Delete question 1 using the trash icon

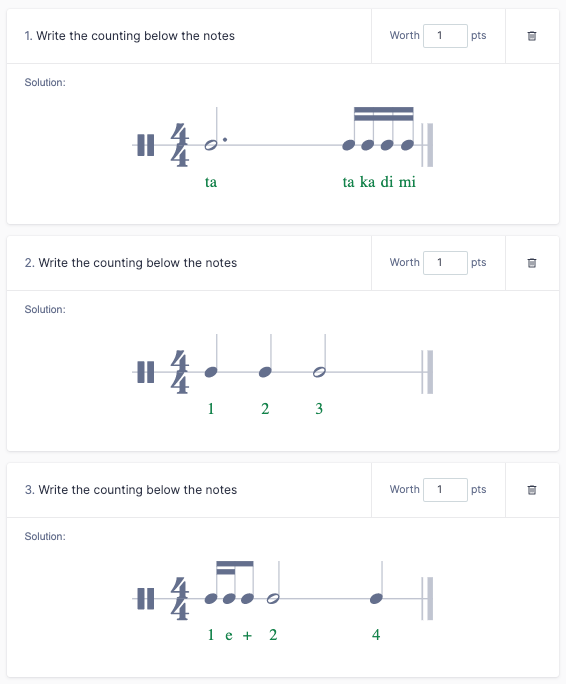pos(532,36)
